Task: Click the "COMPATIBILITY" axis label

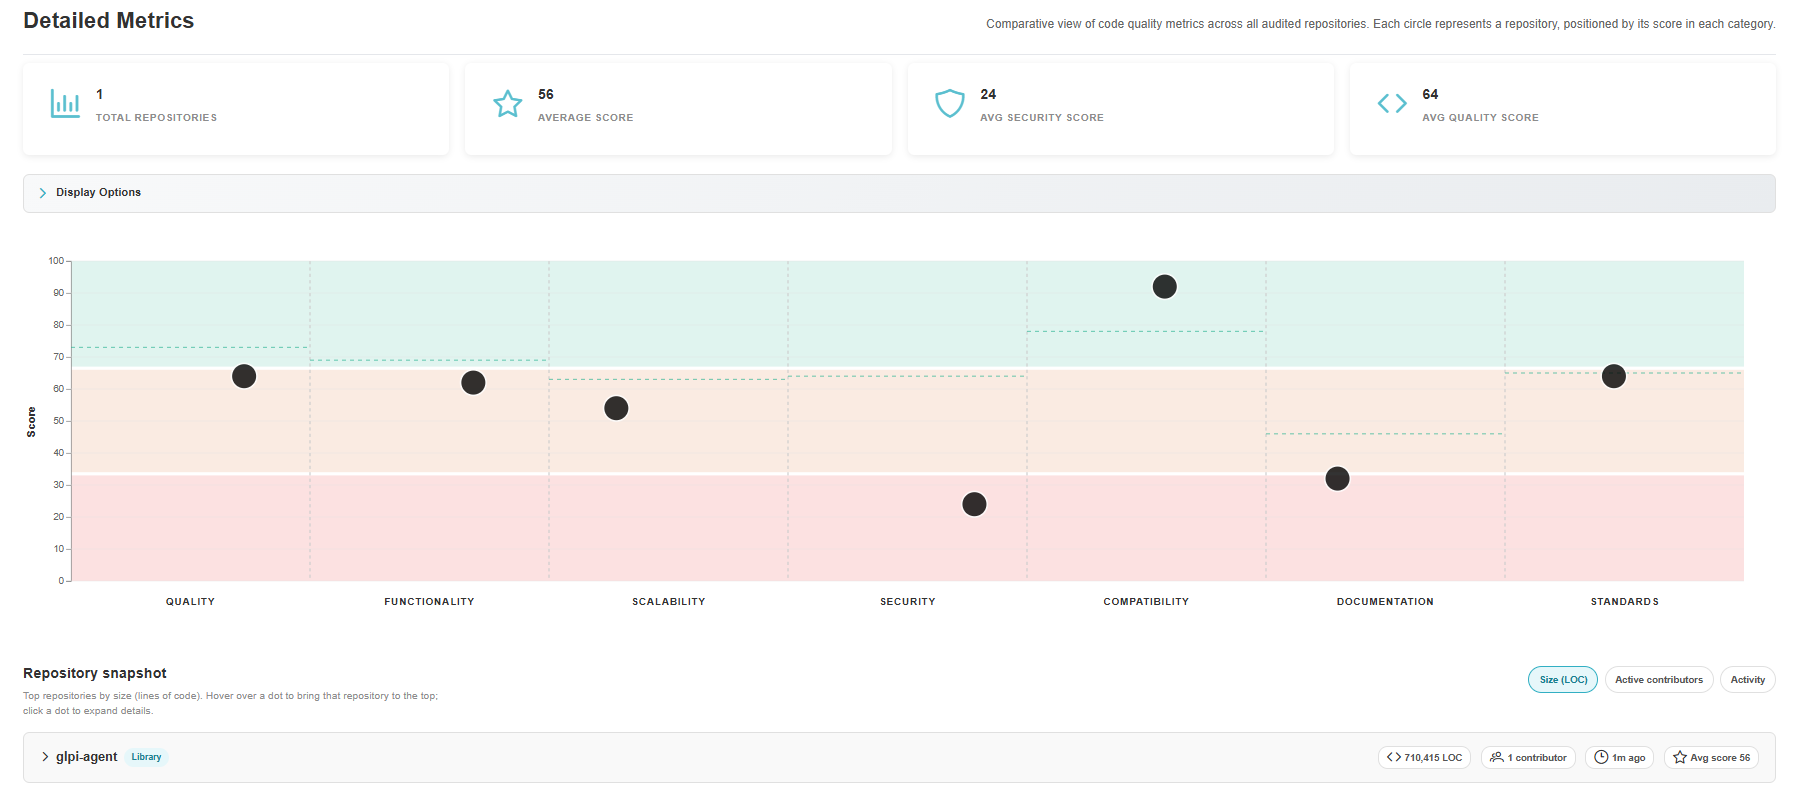Action: [1146, 602]
